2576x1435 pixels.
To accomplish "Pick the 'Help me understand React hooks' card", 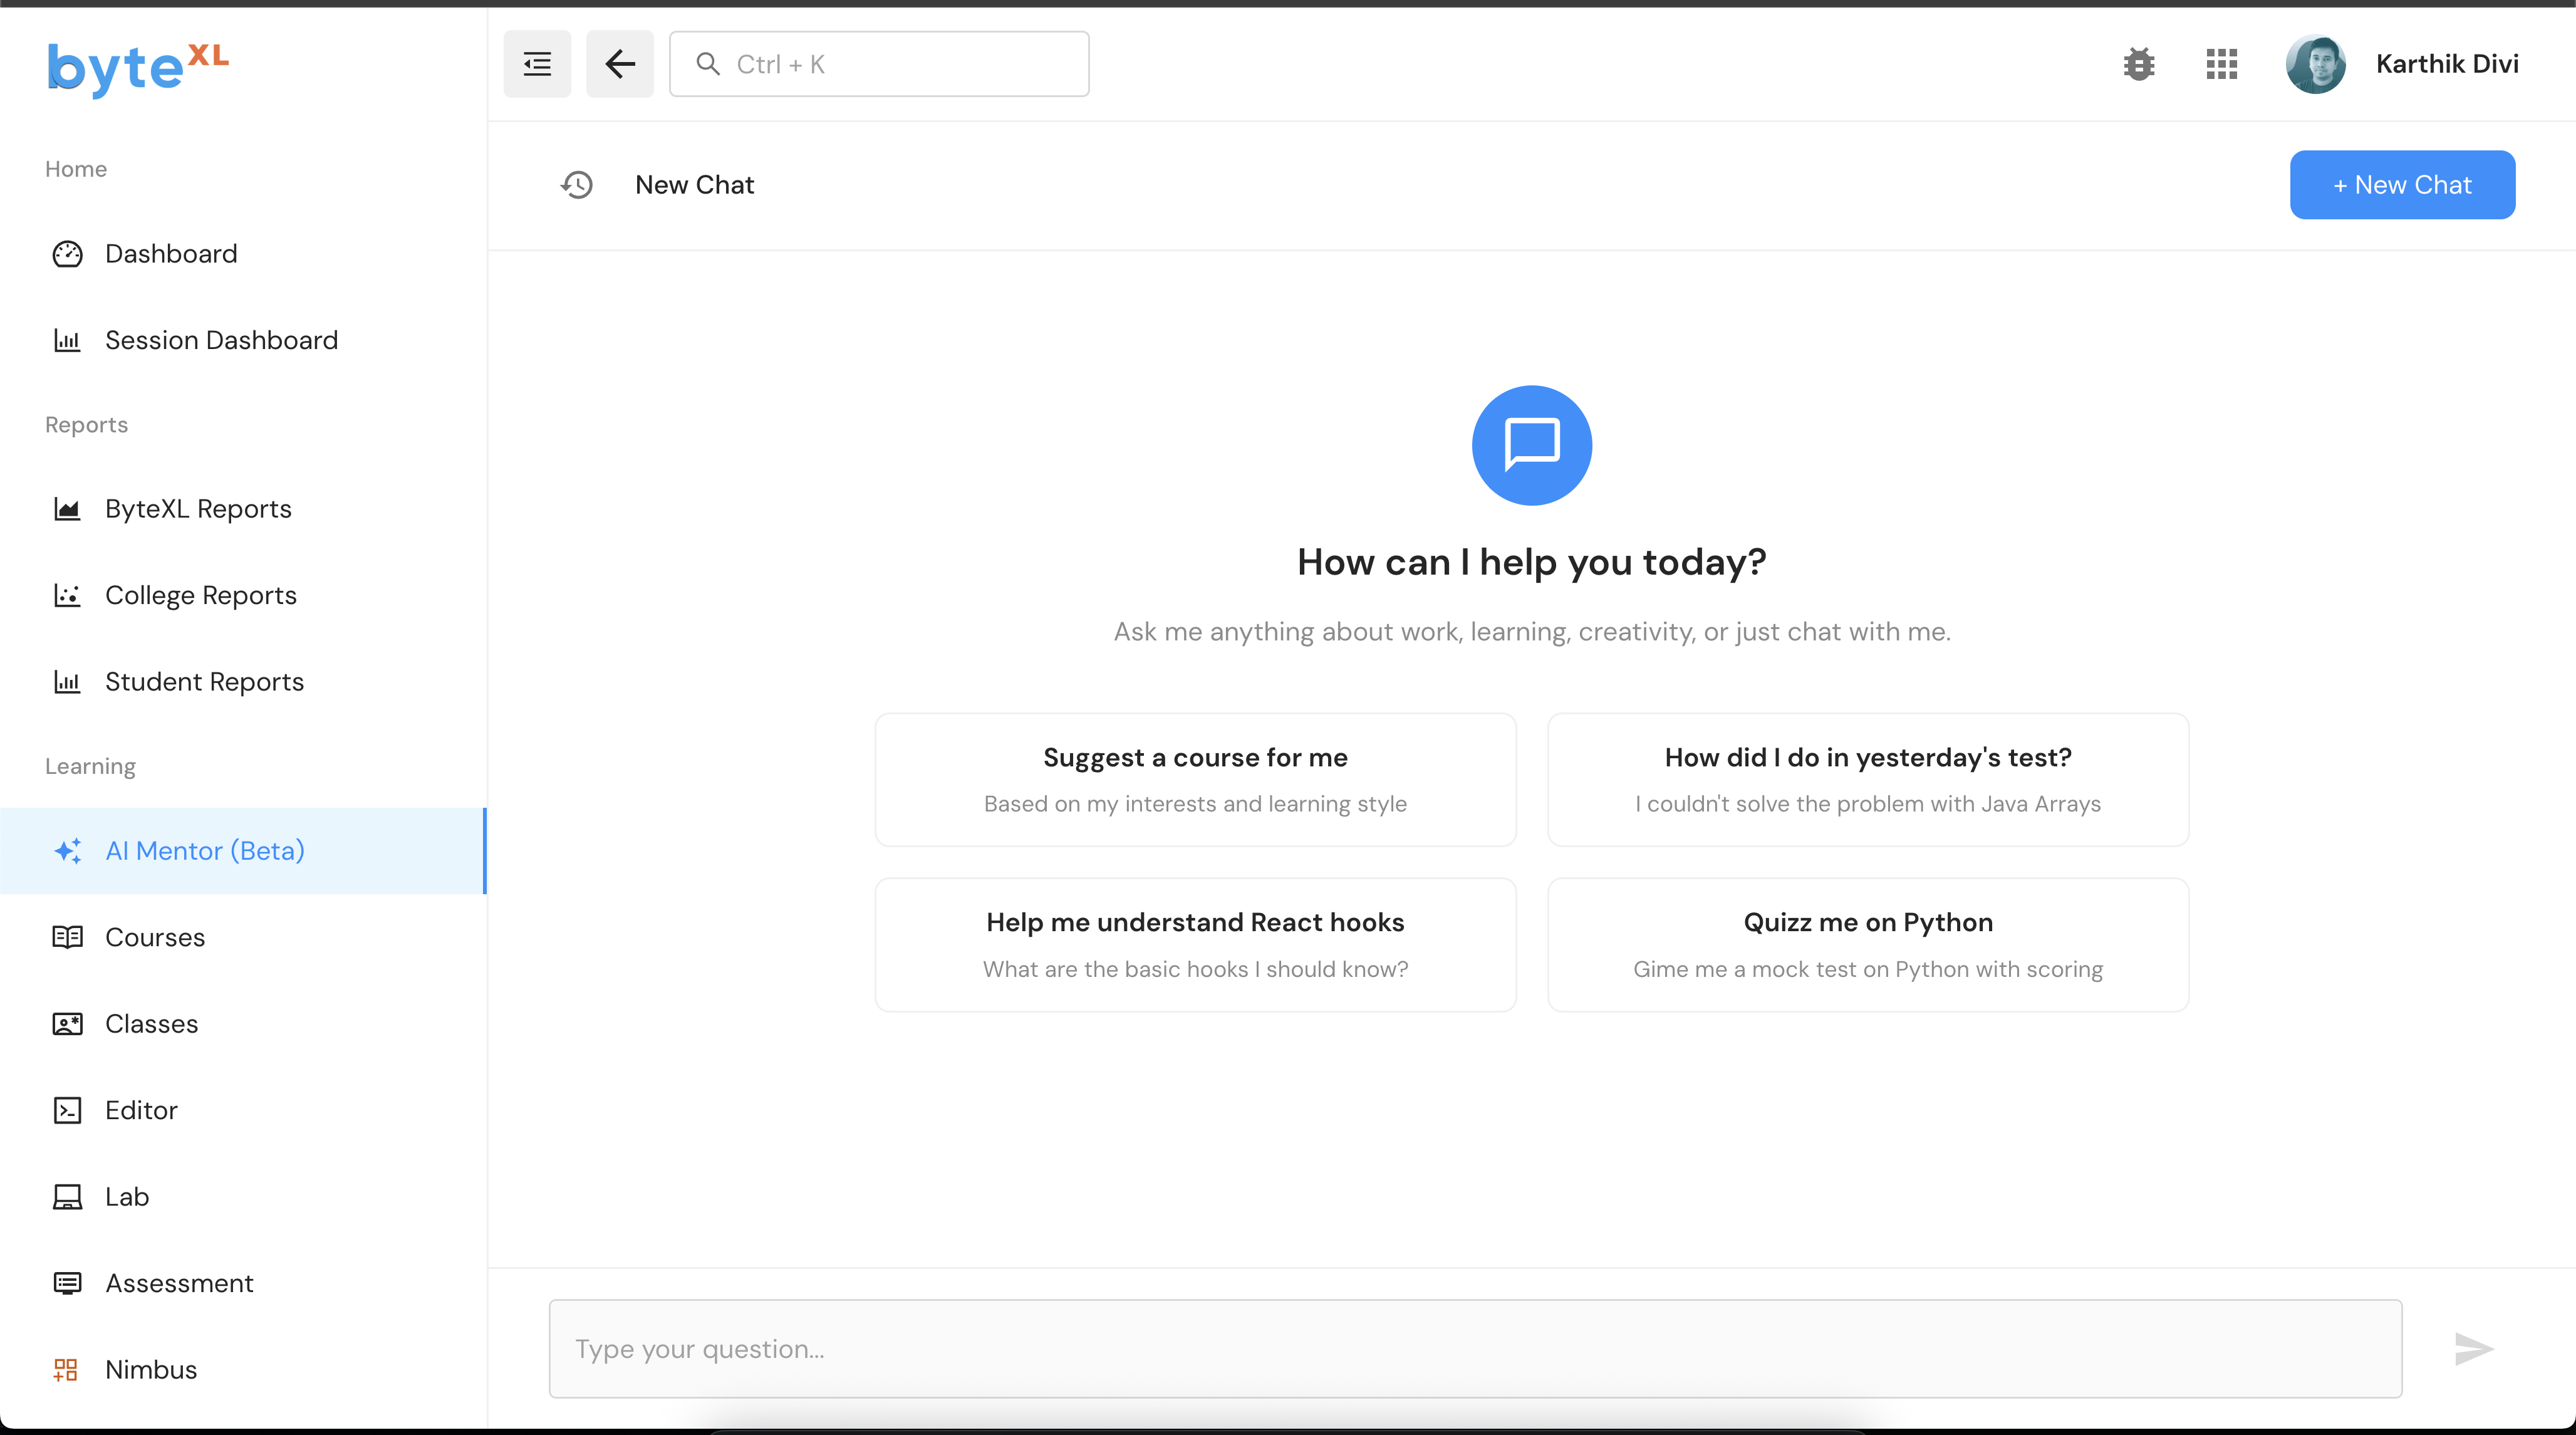I will pyautogui.click(x=1195, y=944).
